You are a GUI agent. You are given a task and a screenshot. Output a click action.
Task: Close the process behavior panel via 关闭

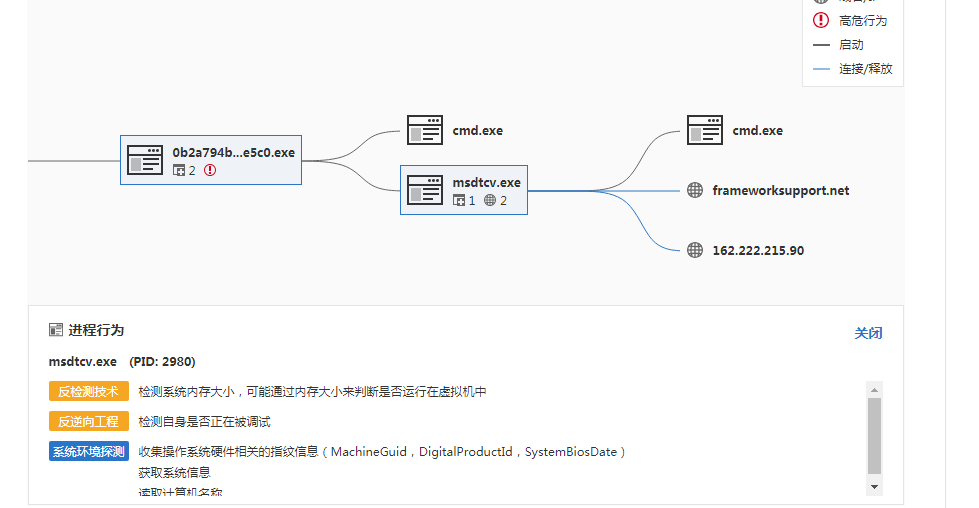click(868, 333)
